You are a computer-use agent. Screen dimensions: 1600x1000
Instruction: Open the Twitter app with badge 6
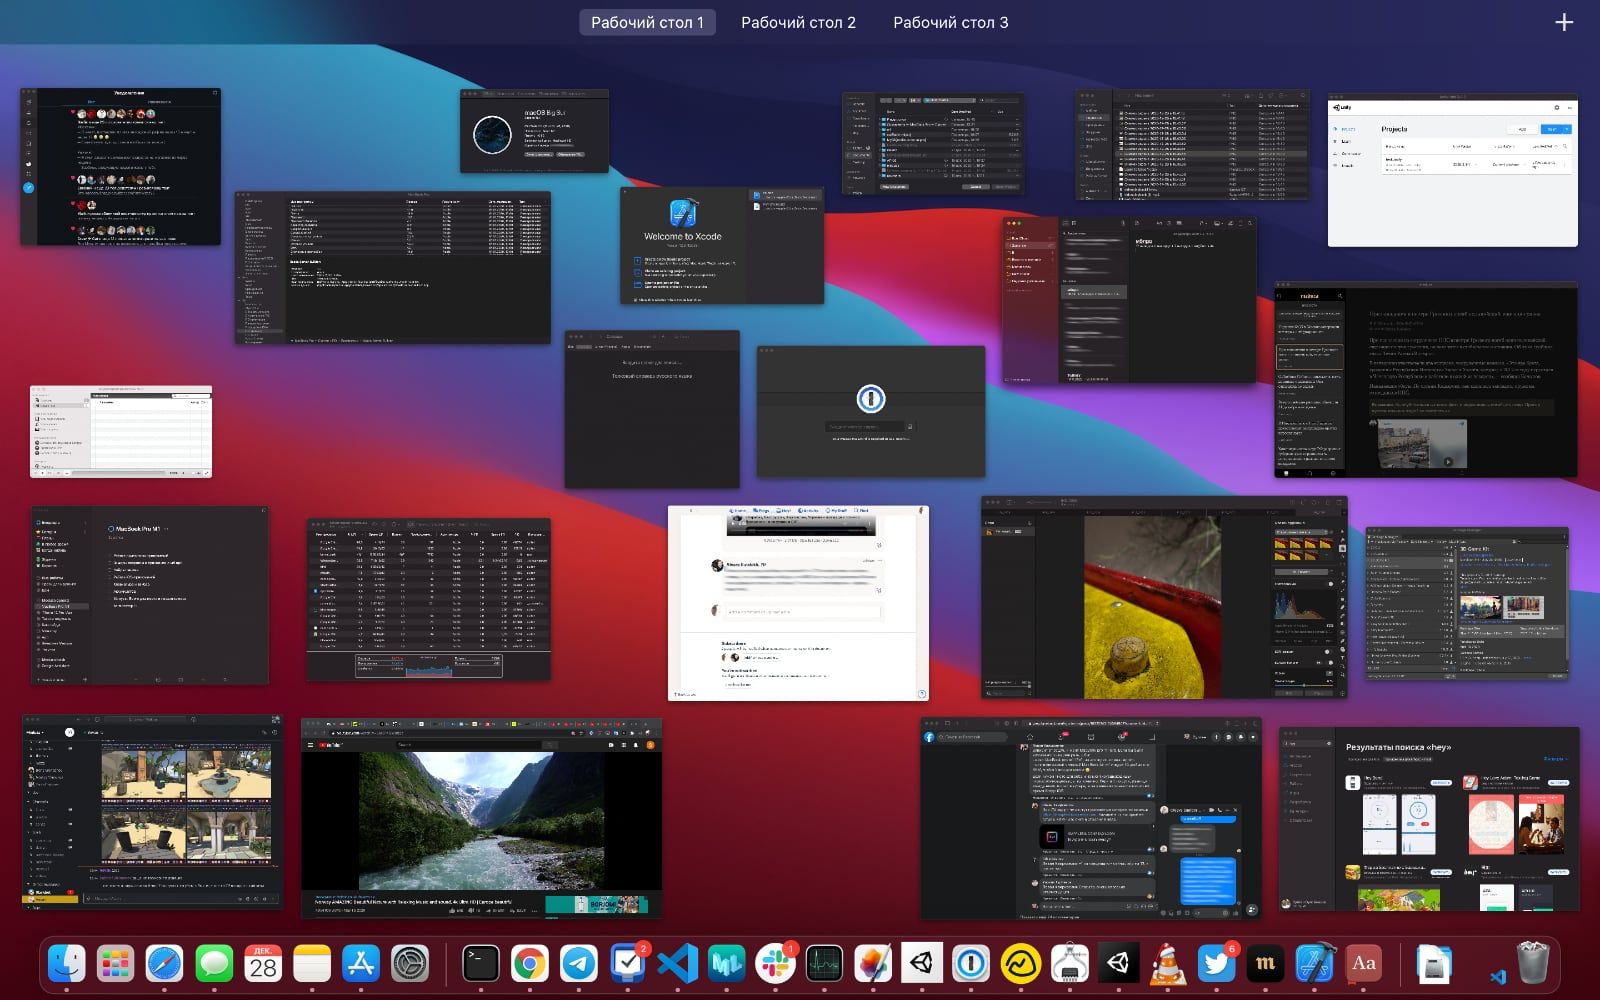click(x=1216, y=964)
